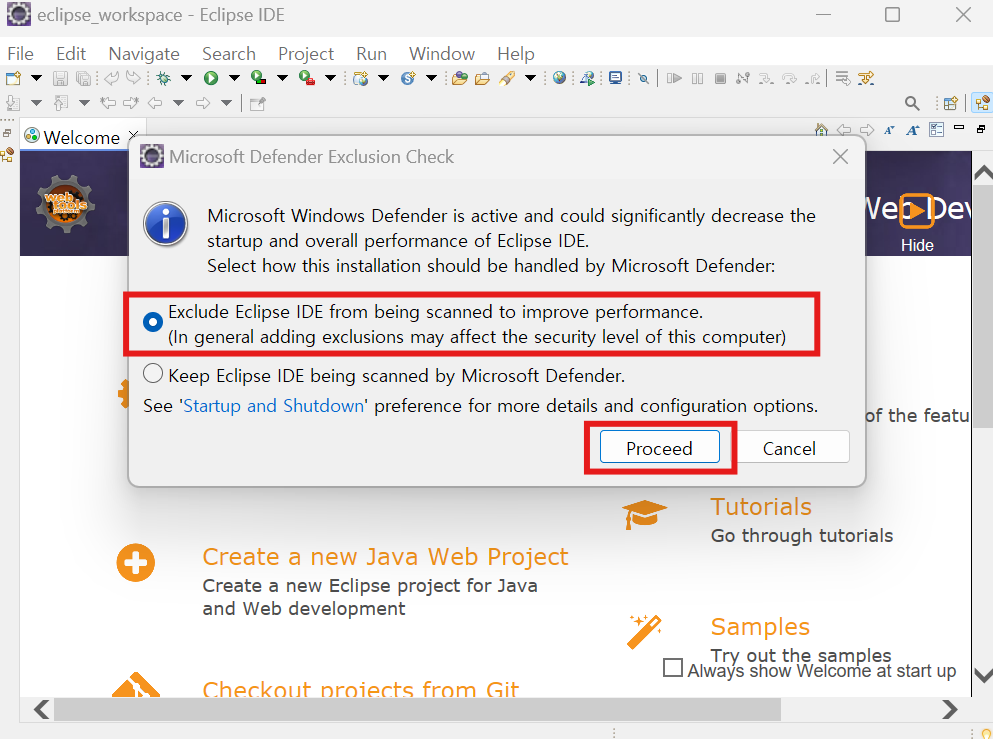This screenshot has height=739, width=993.
Task: Open dropdown next to Next Annotation icon
Action: (36, 103)
